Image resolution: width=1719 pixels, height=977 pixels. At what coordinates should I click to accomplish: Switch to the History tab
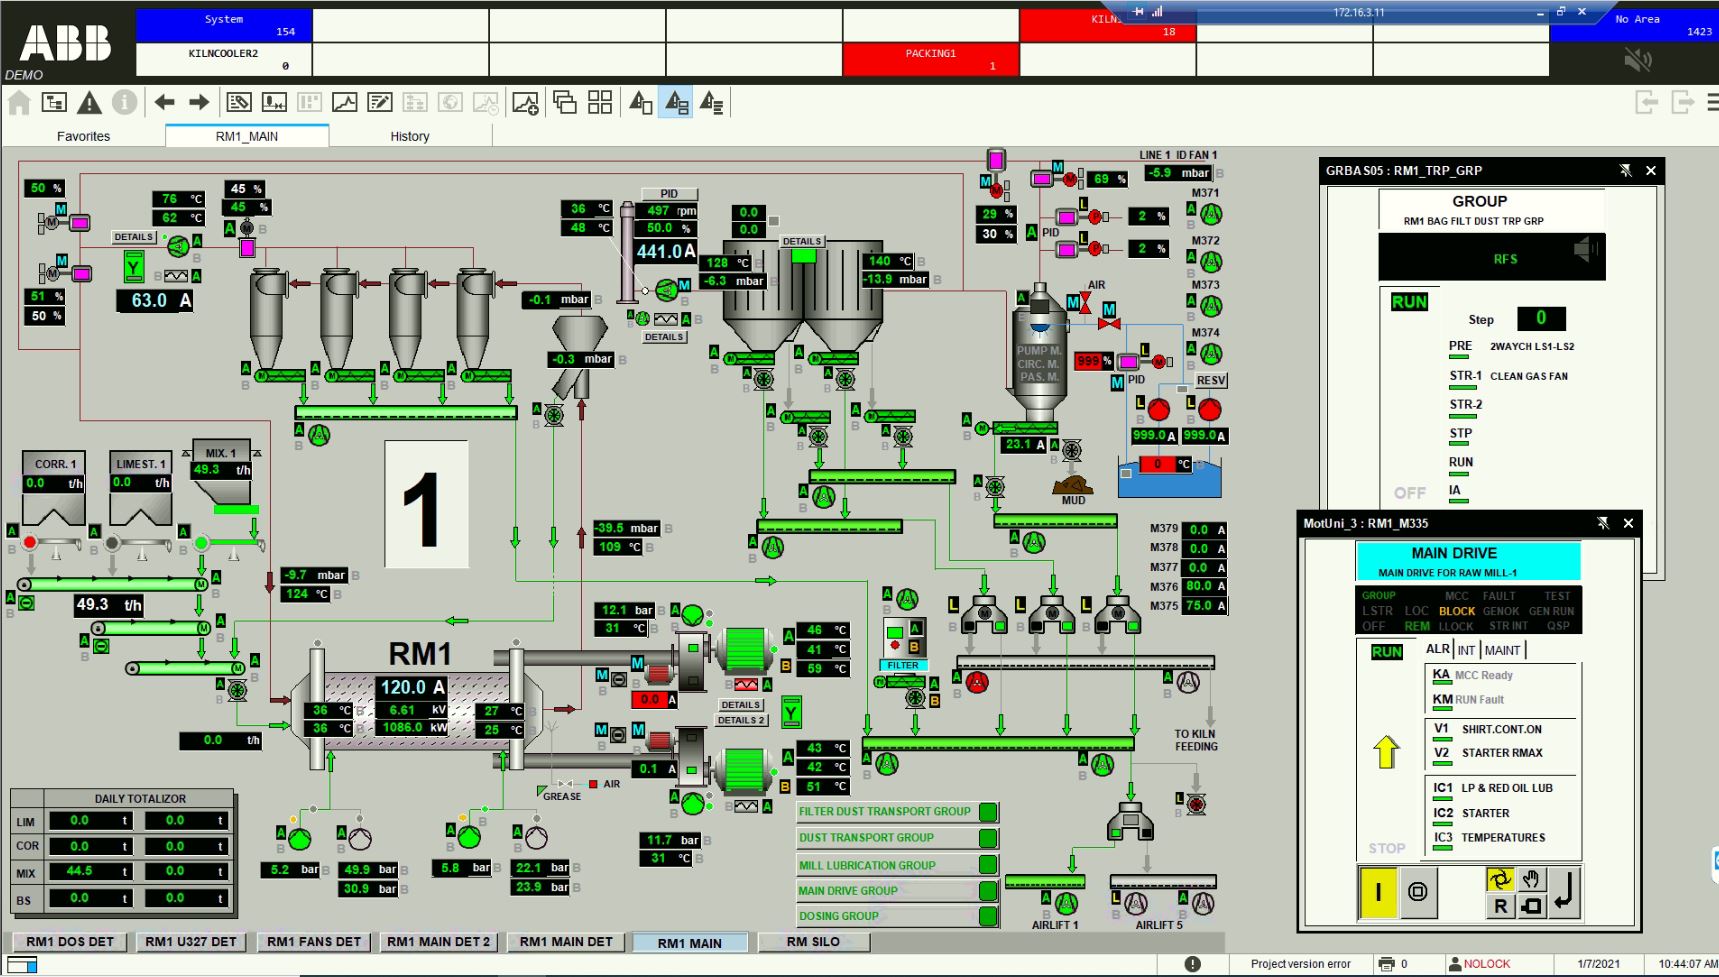pos(410,136)
